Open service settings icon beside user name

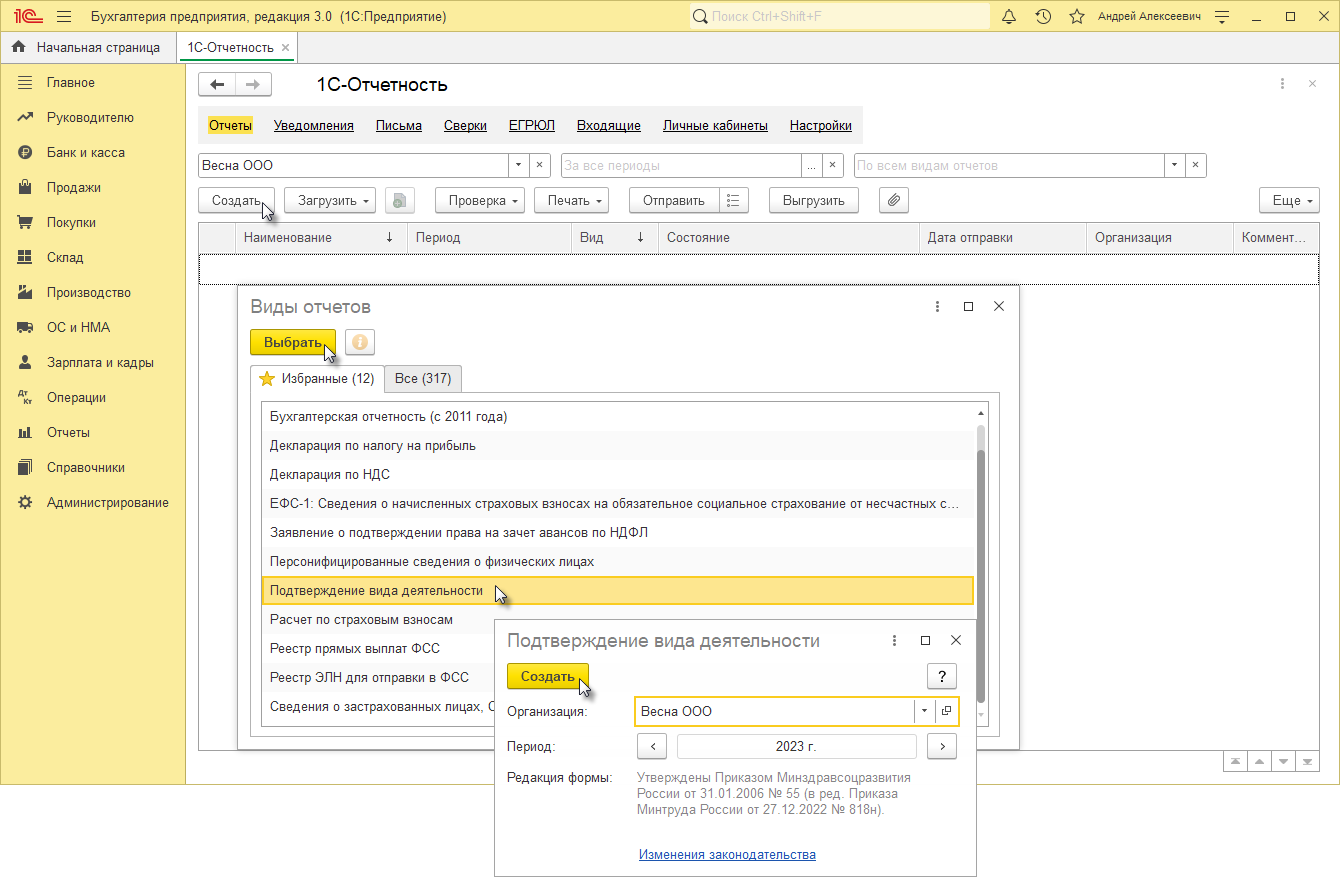(x=1222, y=17)
